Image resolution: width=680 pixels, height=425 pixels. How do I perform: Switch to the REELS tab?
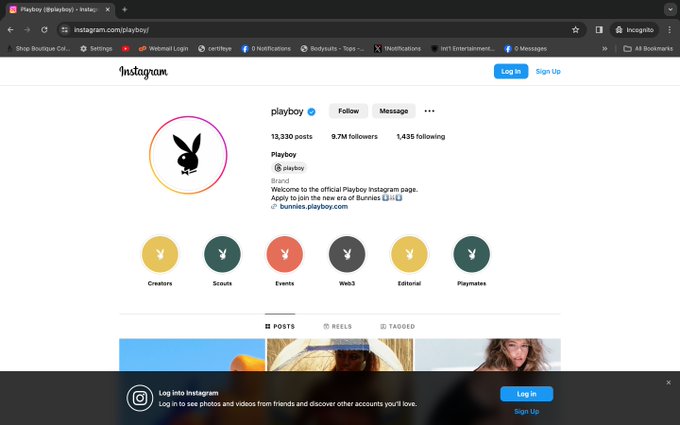[x=338, y=327]
